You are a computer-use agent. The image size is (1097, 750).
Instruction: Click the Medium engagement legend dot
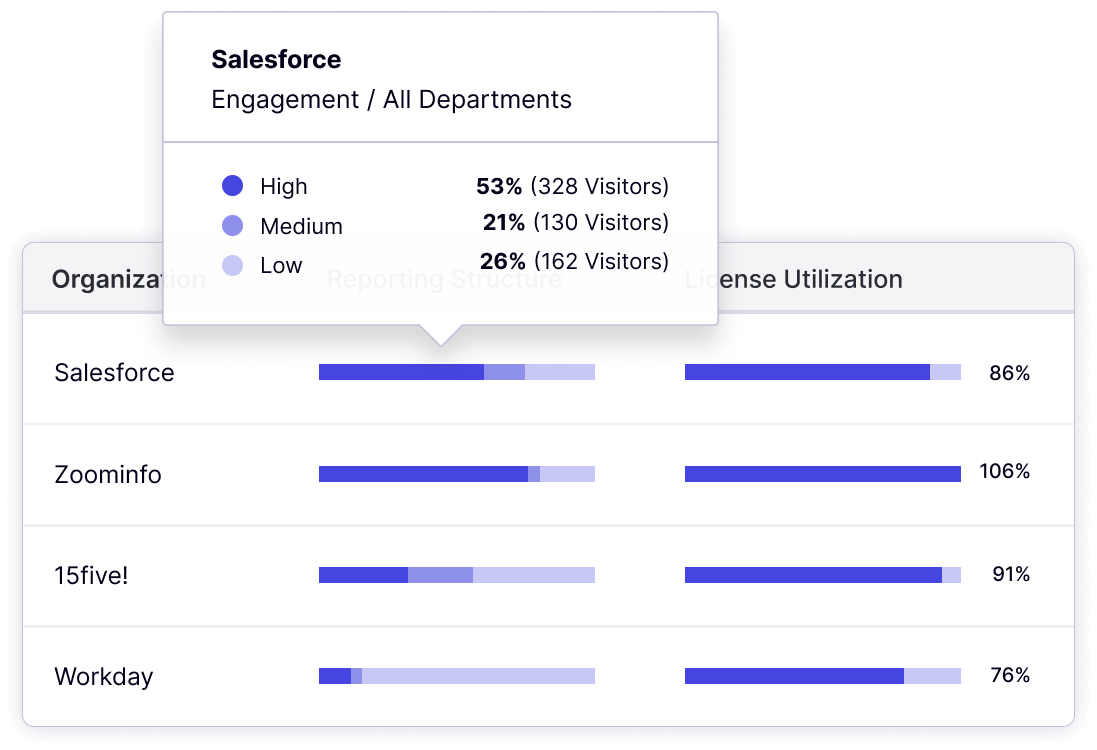pyautogui.click(x=232, y=225)
